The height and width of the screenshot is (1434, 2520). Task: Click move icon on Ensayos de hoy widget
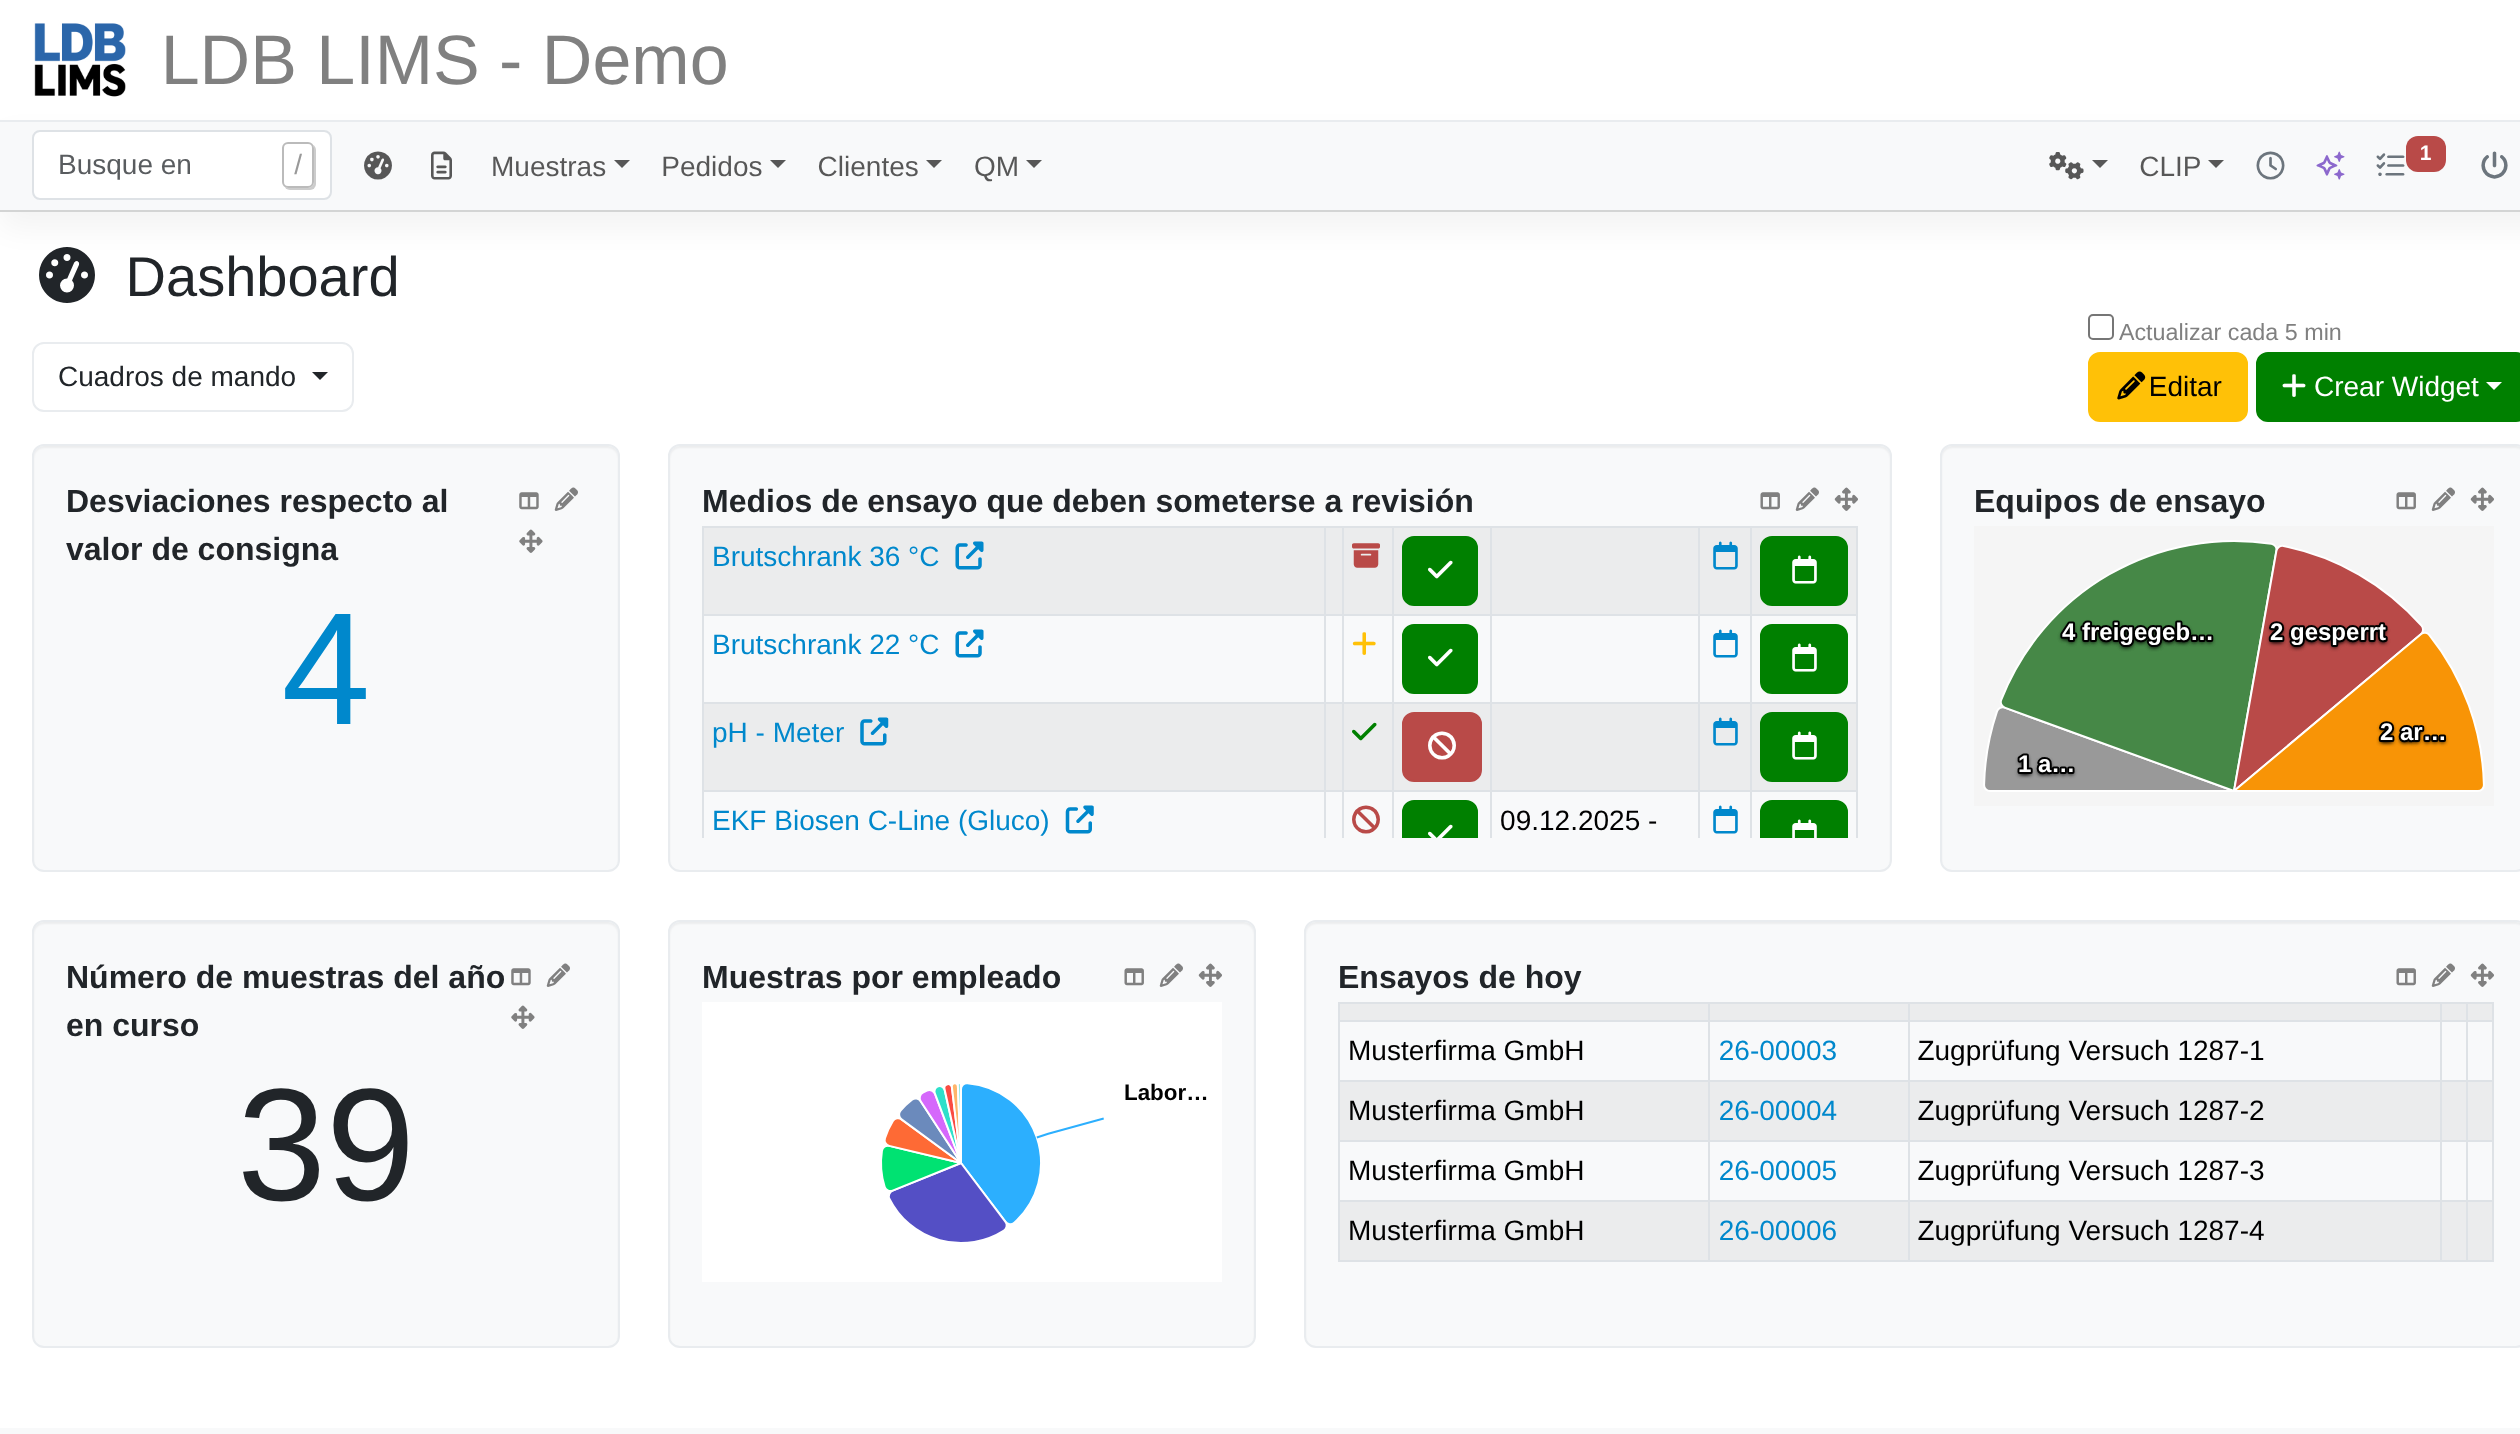tap(2482, 976)
